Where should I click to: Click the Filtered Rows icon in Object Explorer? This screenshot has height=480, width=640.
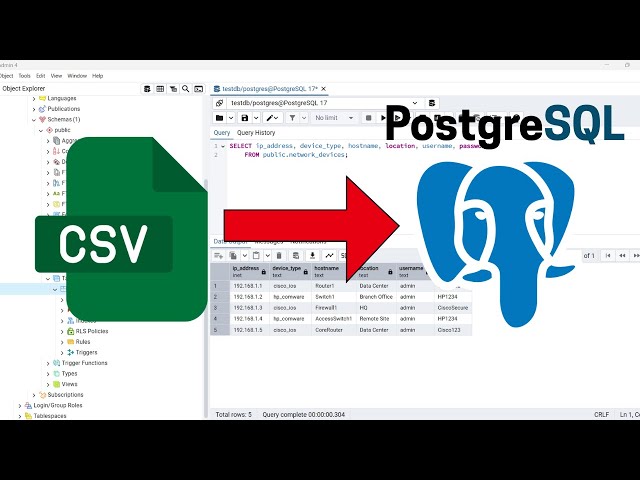tap(173, 89)
